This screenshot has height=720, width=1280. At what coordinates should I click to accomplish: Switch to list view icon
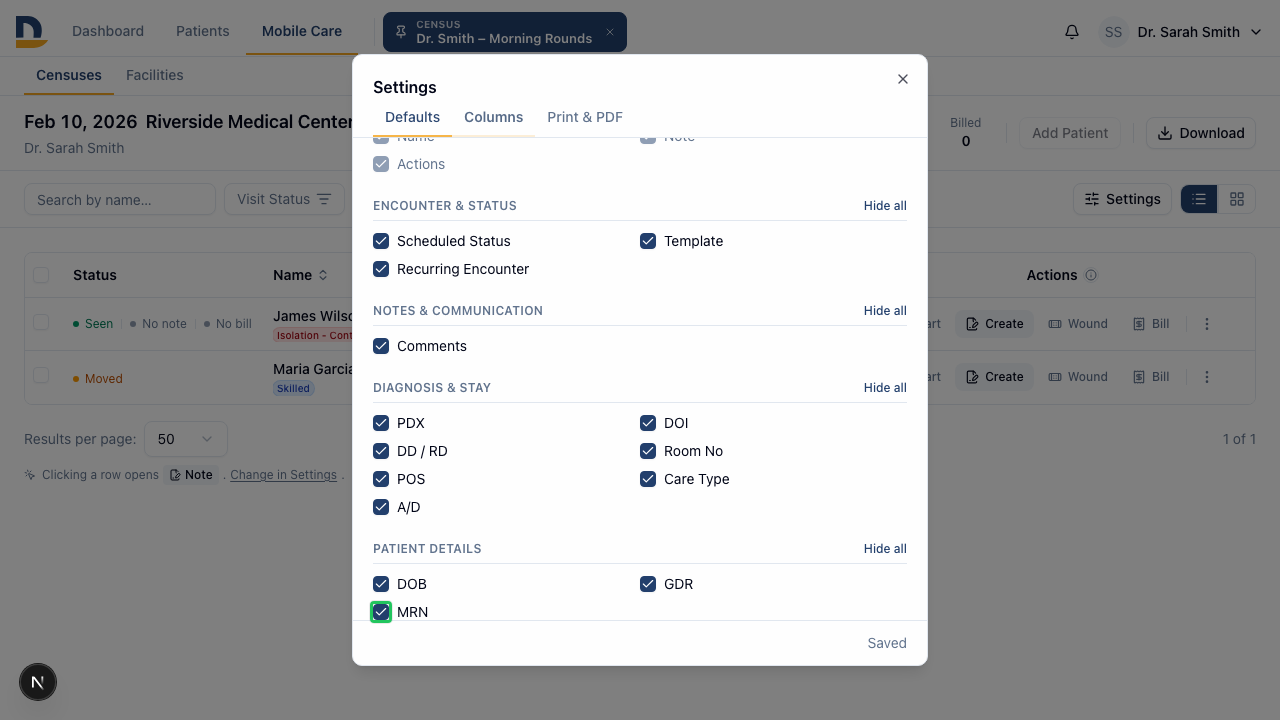(1199, 199)
